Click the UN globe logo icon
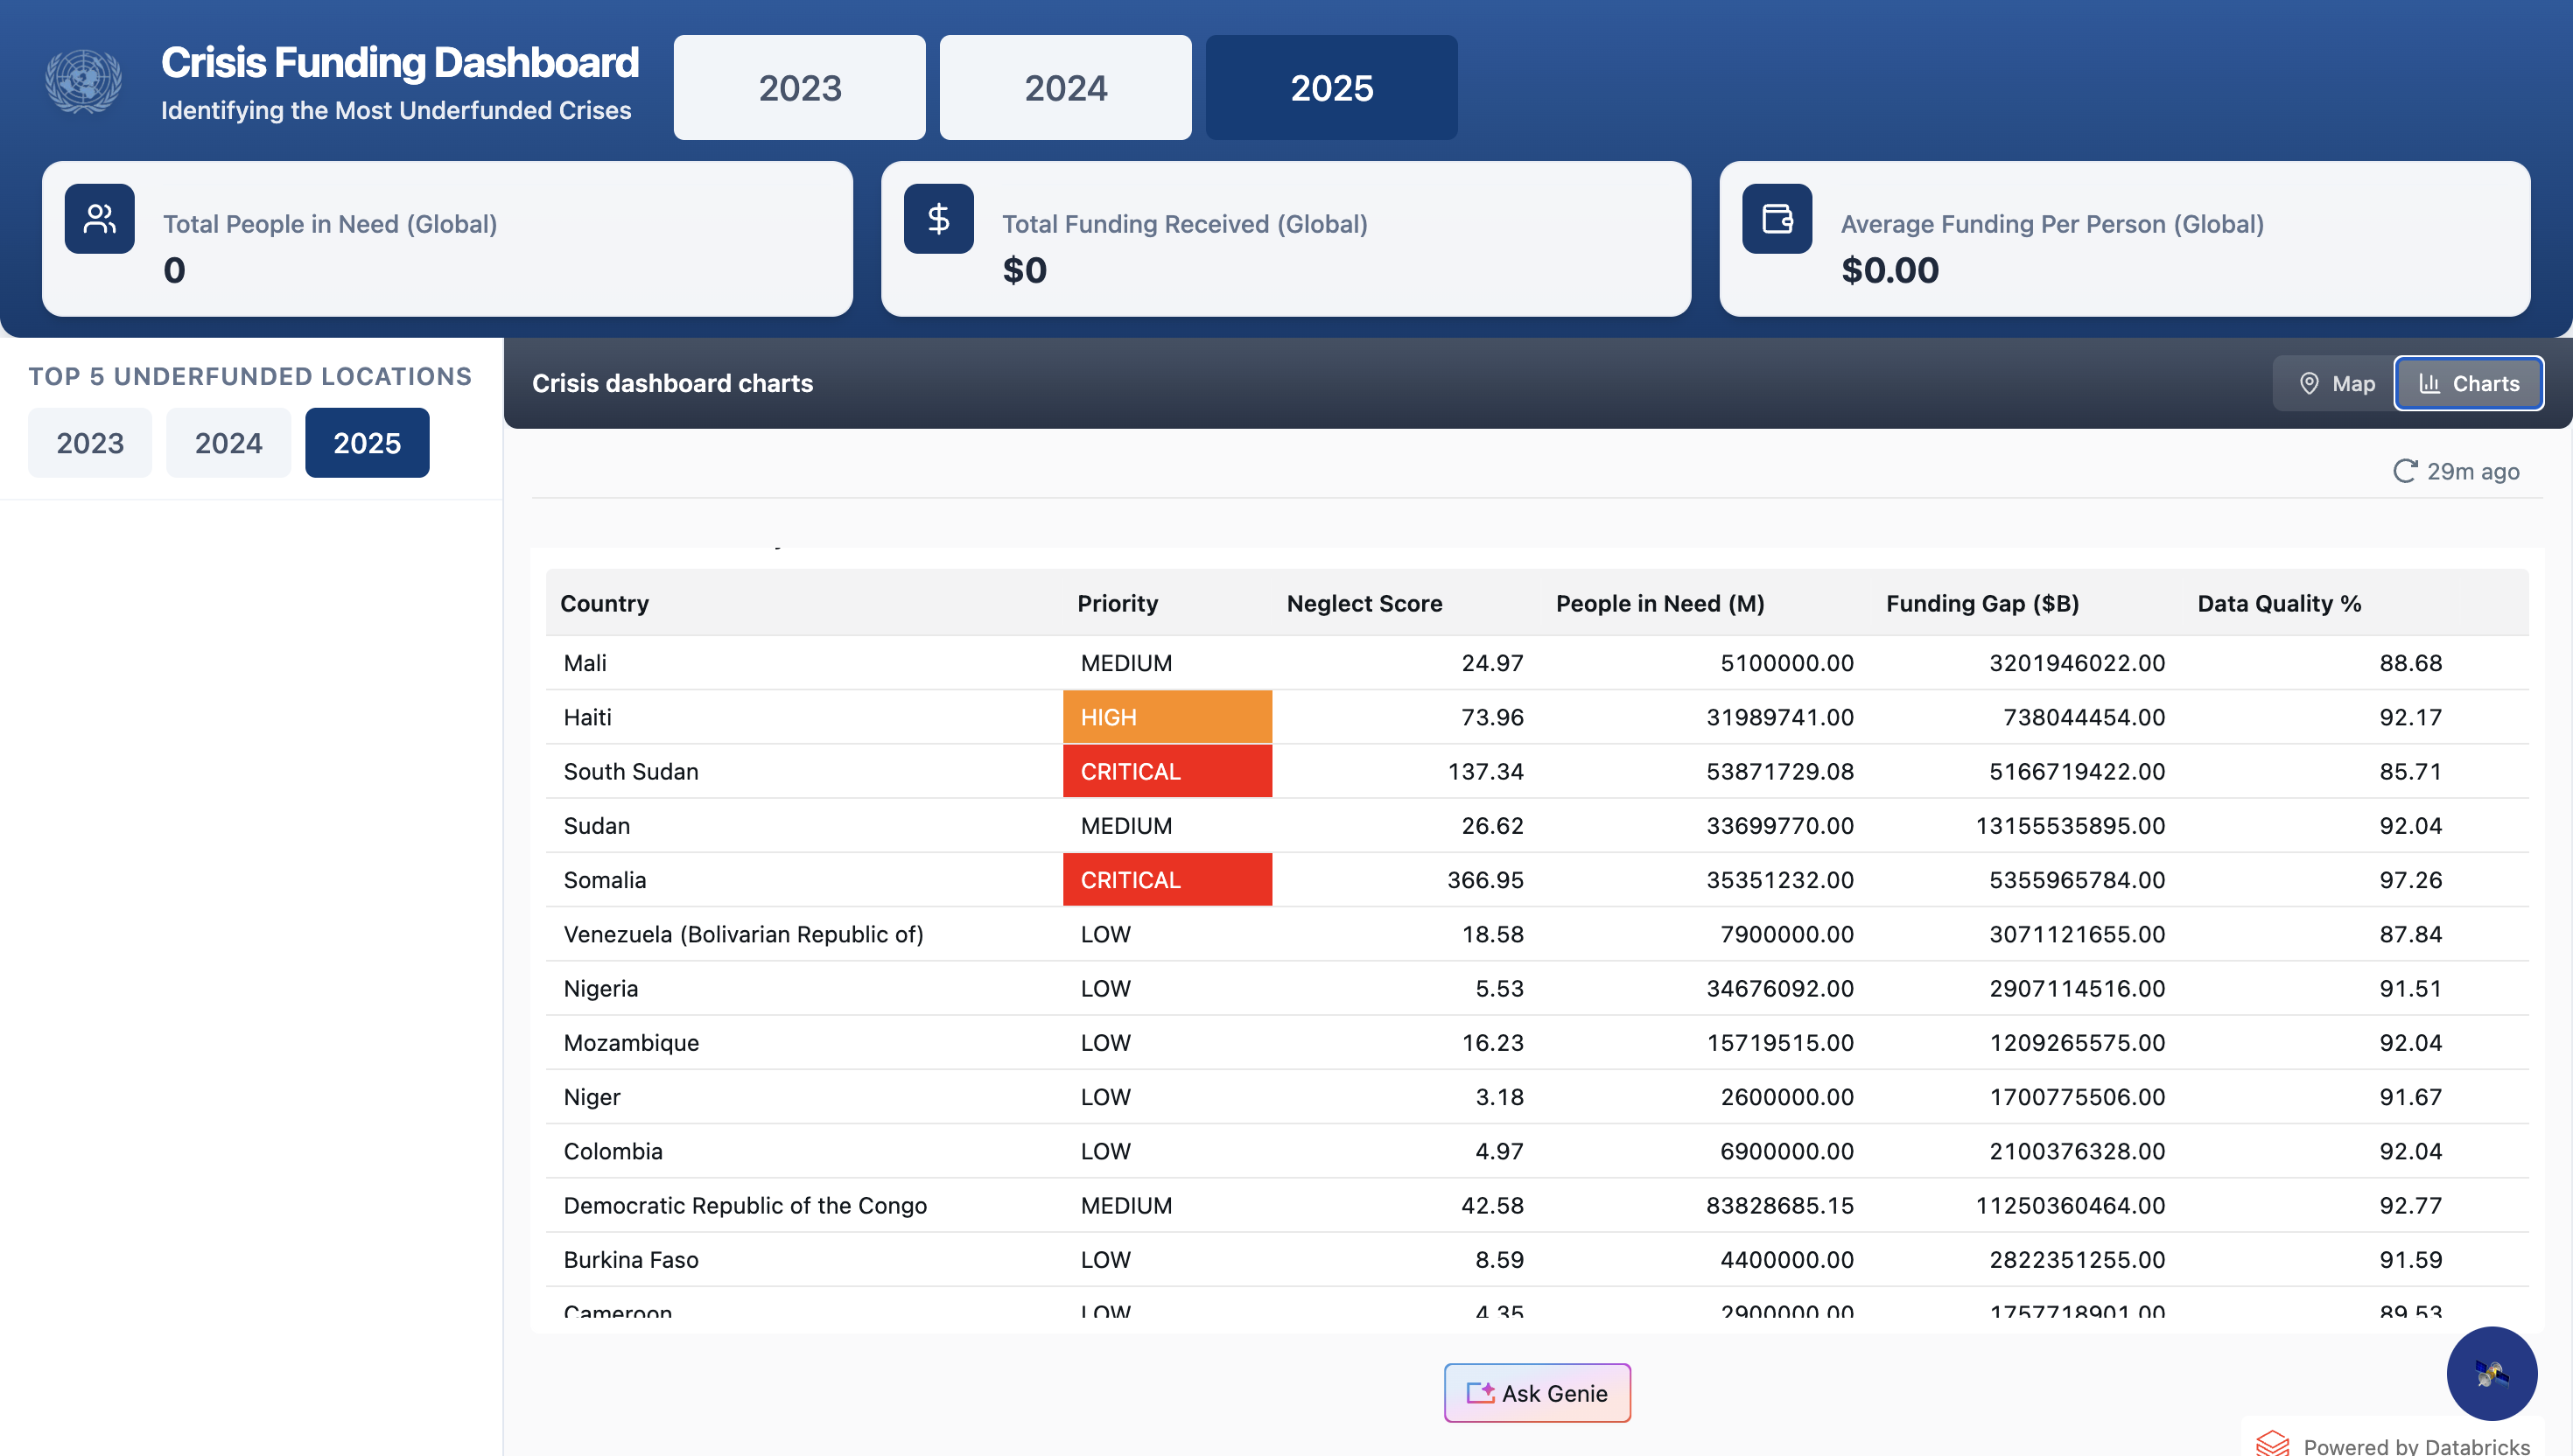The image size is (2573, 1456). pyautogui.click(x=83, y=81)
